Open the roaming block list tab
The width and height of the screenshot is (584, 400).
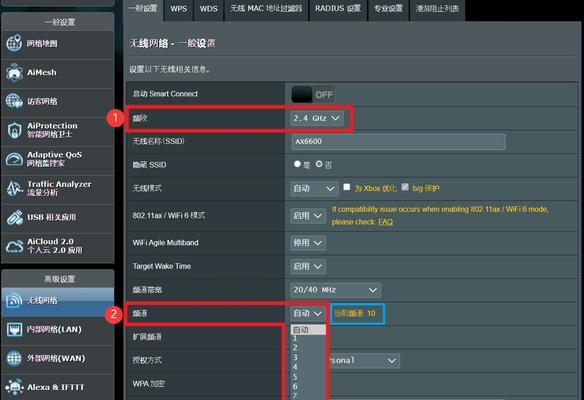pos(437,9)
